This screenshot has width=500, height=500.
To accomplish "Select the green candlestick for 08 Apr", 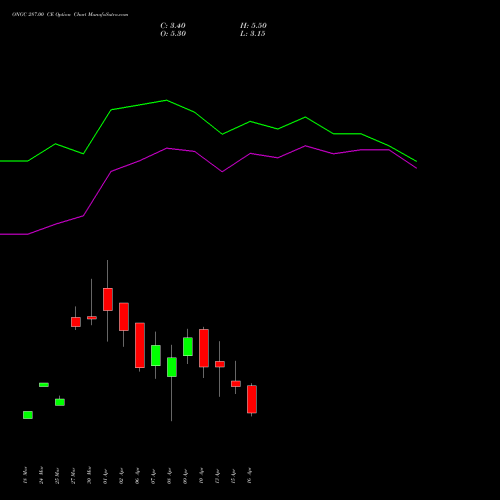I will [x=172, y=367].
